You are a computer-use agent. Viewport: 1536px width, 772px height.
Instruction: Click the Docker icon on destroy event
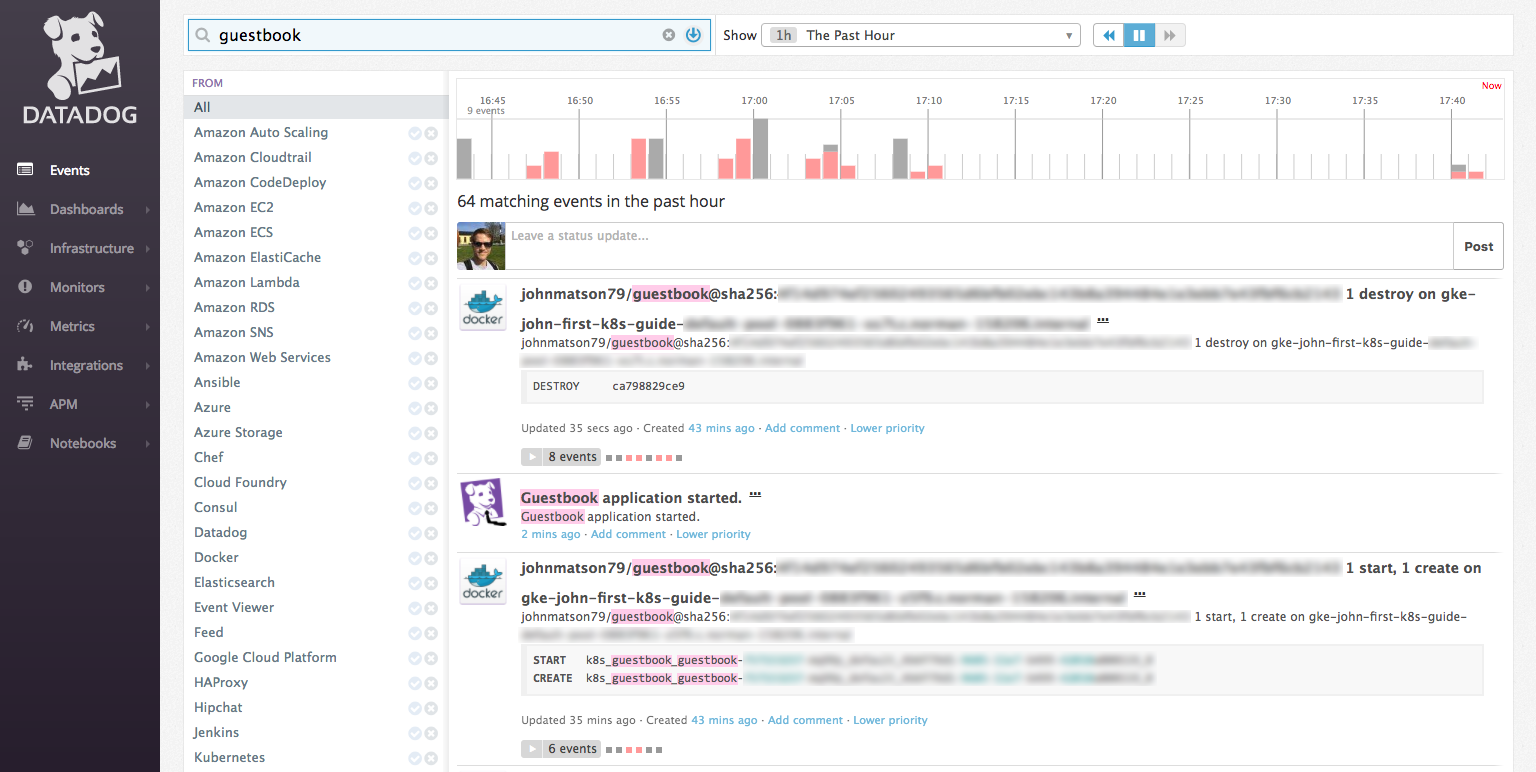(x=482, y=307)
